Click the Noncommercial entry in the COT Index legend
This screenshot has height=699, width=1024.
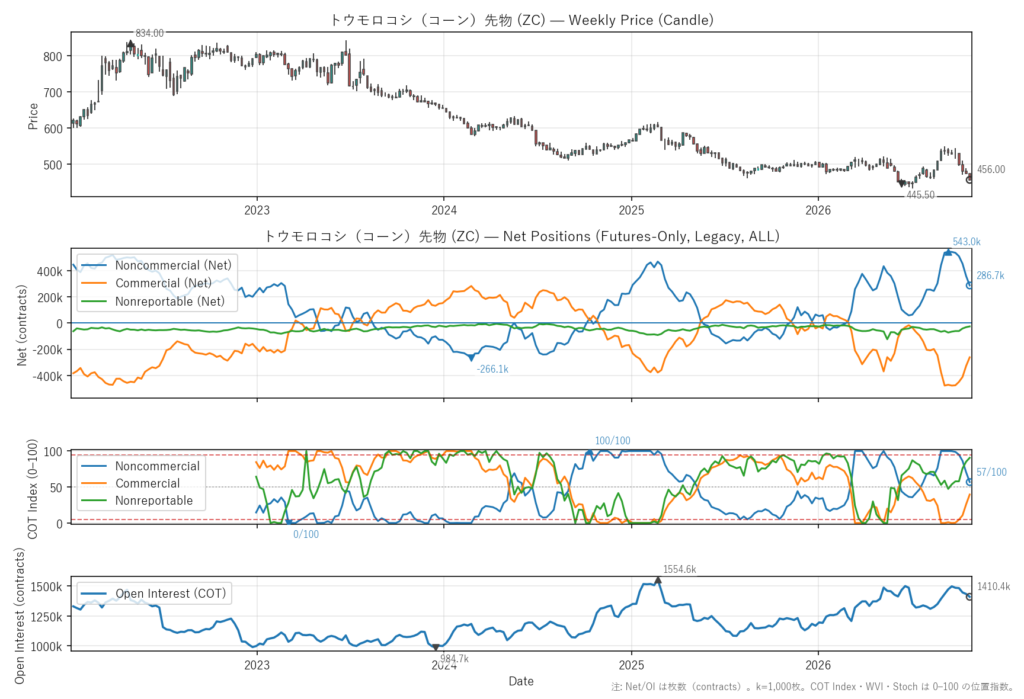[x=157, y=466]
